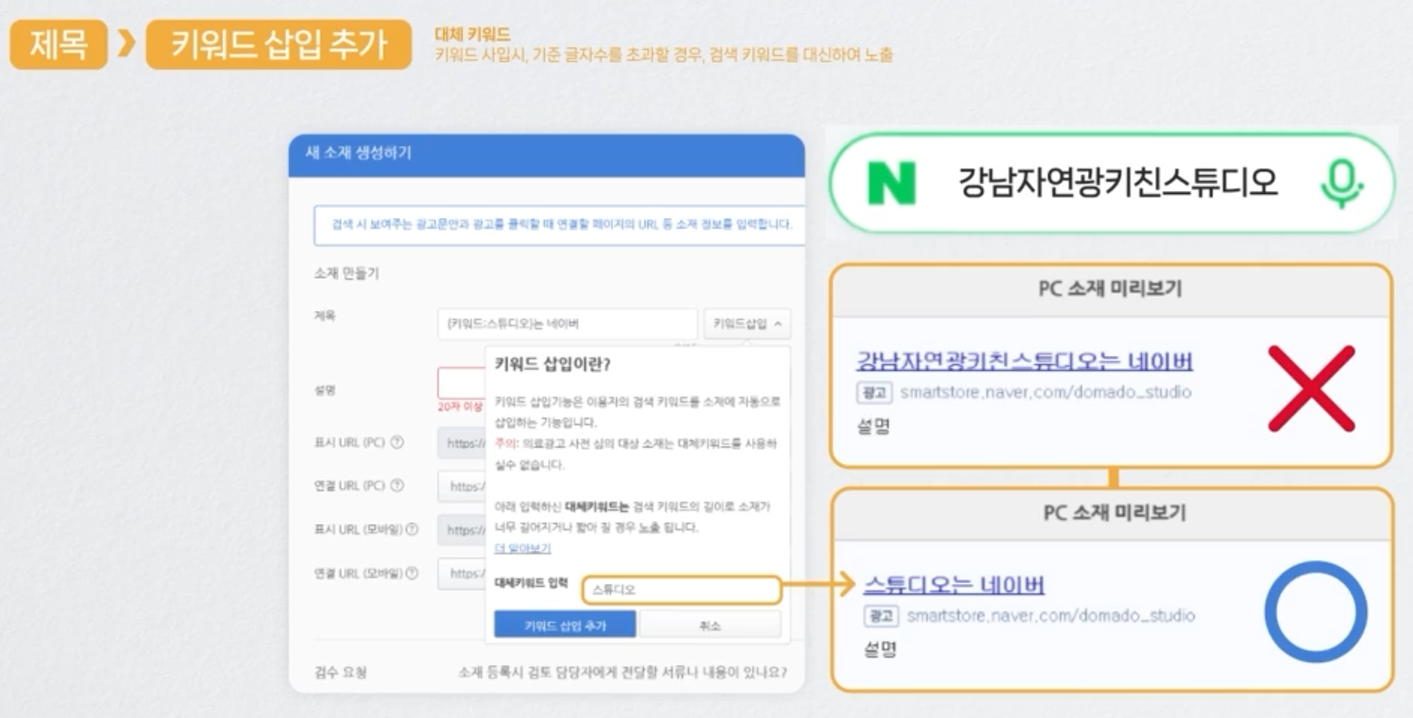Click the 취소 button in popup
1413x718 pixels.
[710, 626]
